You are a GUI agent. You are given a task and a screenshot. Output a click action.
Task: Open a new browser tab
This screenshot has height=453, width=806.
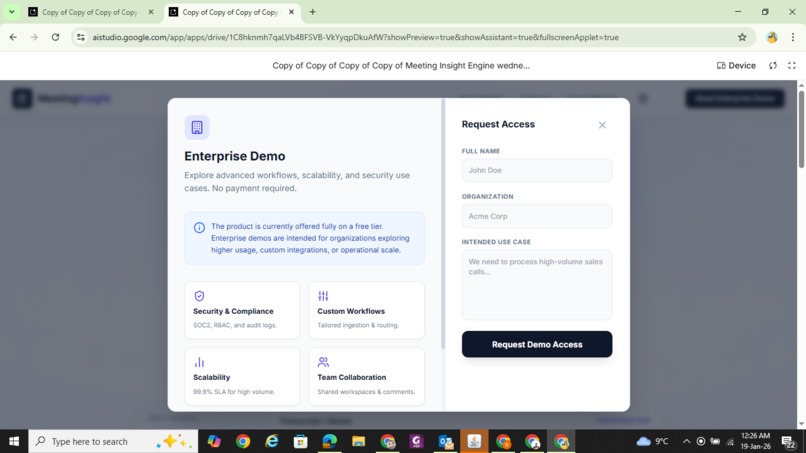[x=313, y=12]
